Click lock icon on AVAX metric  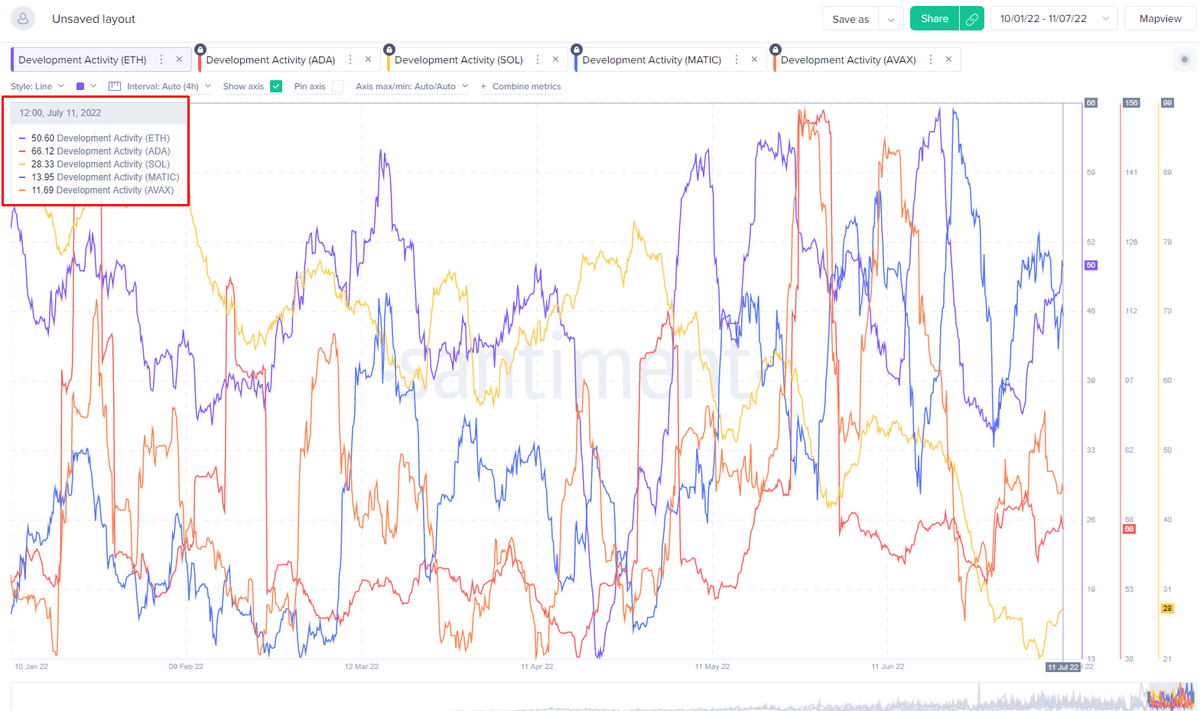pyautogui.click(x=775, y=48)
